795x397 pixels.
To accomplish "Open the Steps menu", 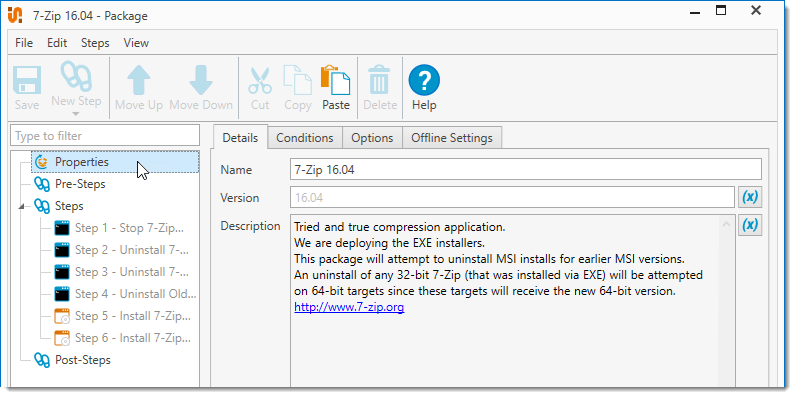I will pos(95,43).
